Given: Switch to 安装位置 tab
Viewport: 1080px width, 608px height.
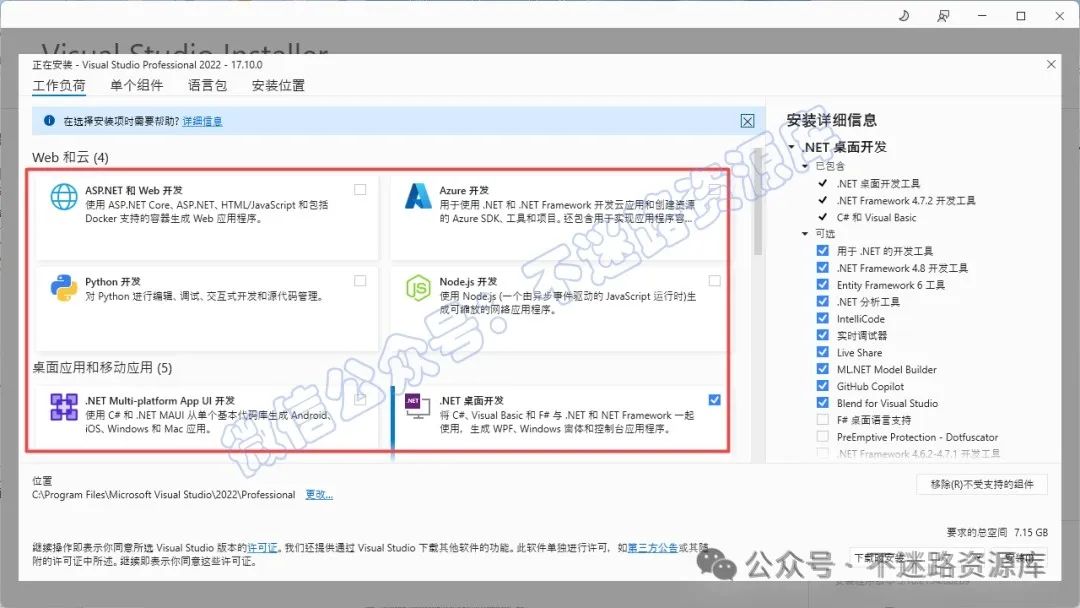Looking at the screenshot, I should click(x=278, y=85).
